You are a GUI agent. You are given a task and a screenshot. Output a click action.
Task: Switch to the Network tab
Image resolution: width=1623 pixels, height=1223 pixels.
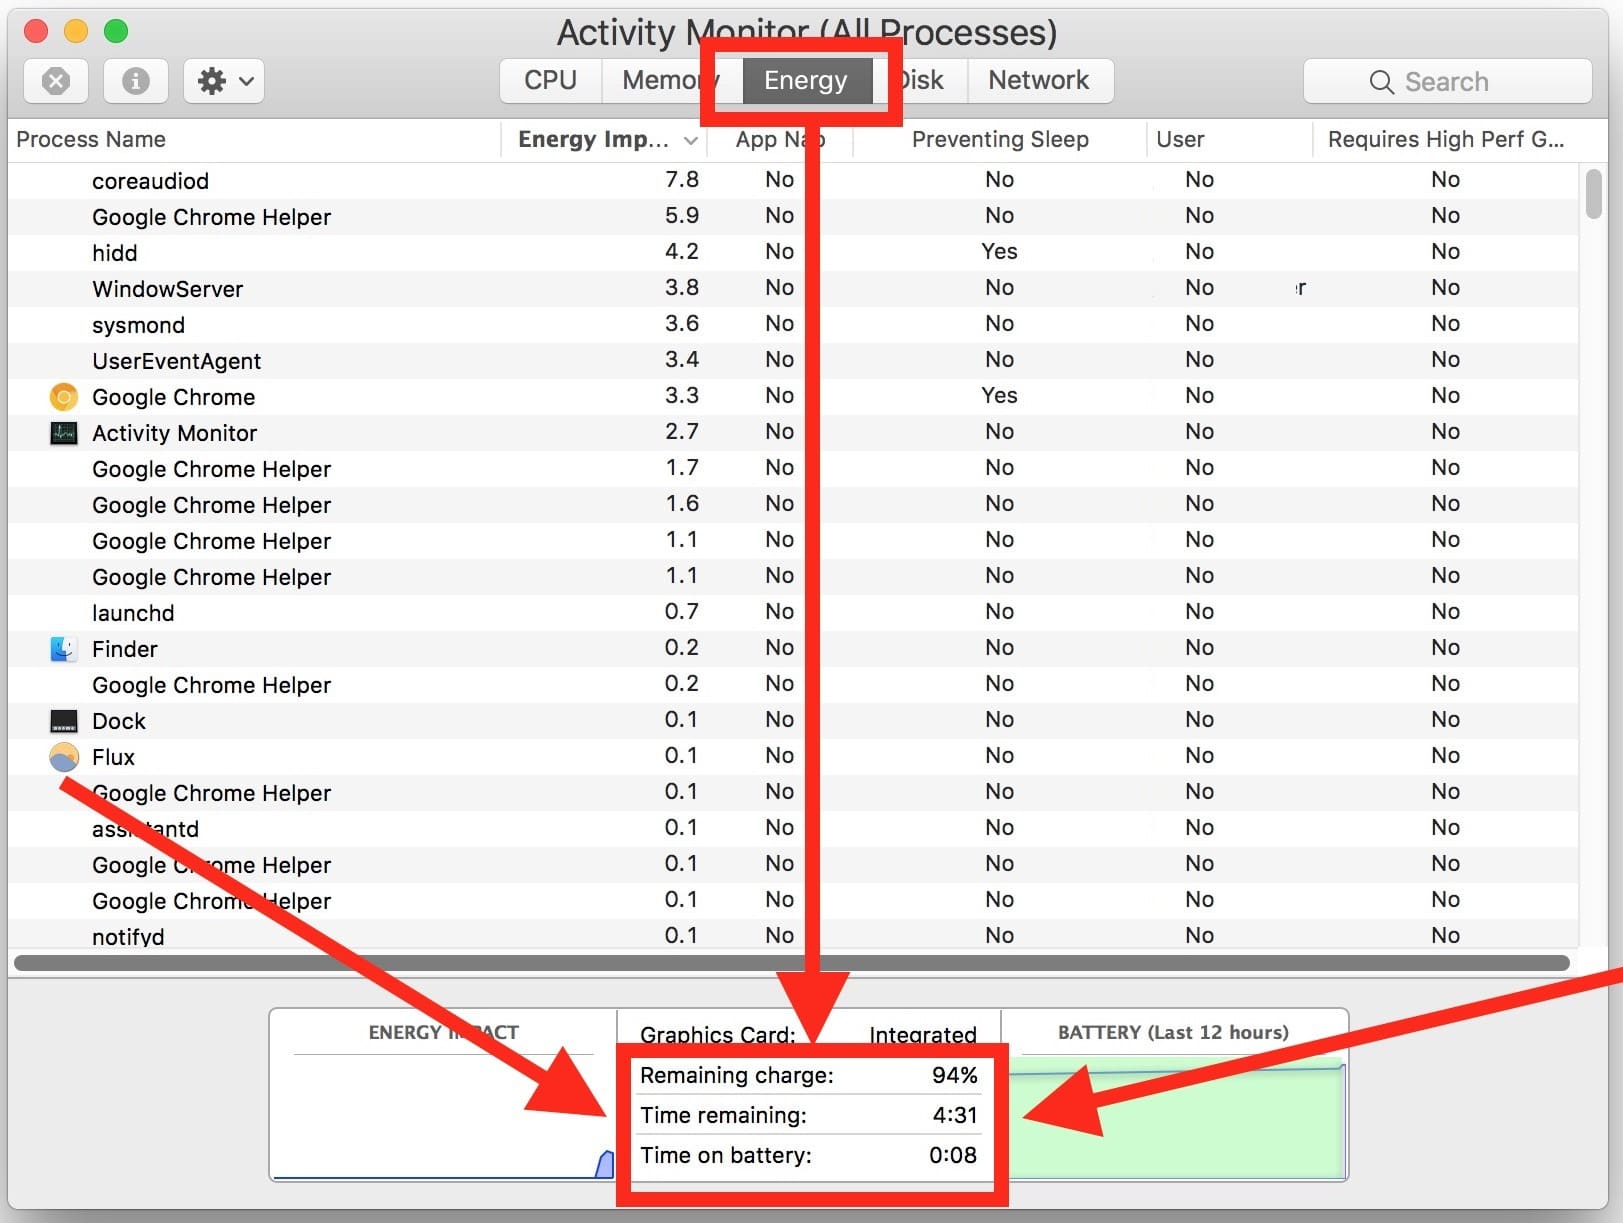click(x=1039, y=80)
